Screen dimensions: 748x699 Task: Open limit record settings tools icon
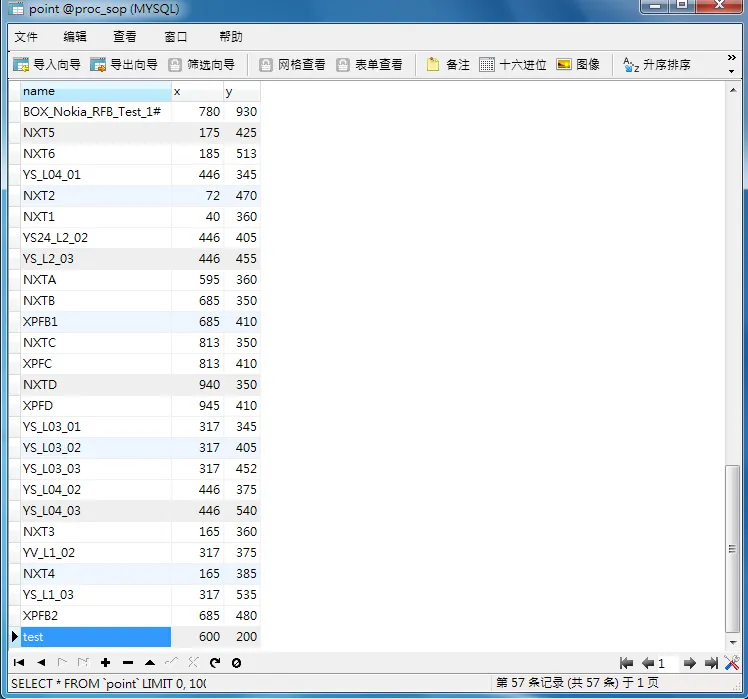click(732, 662)
